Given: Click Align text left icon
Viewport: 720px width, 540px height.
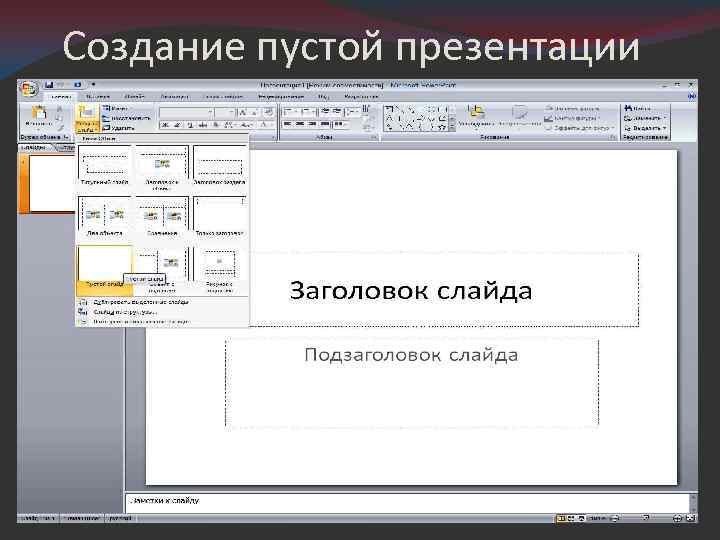Looking at the screenshot, I should (288, 124).
